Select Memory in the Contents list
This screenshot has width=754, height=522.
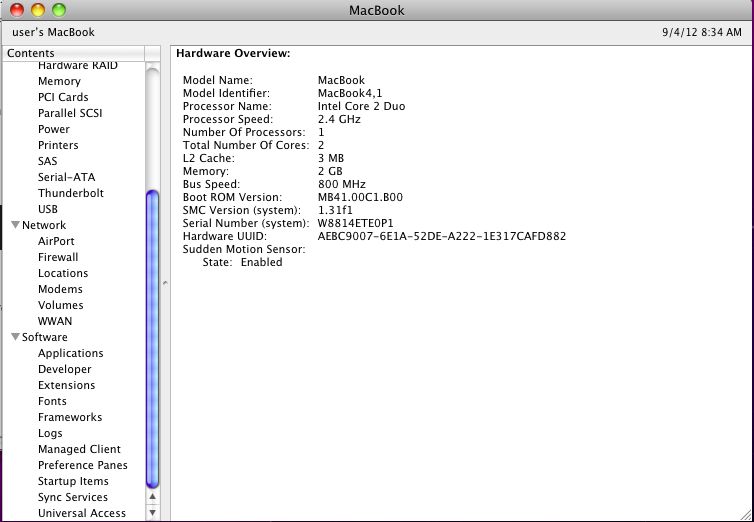coord(59,81)
